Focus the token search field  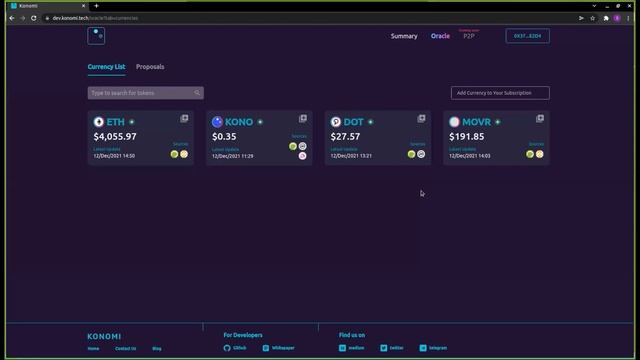[145, 93]
